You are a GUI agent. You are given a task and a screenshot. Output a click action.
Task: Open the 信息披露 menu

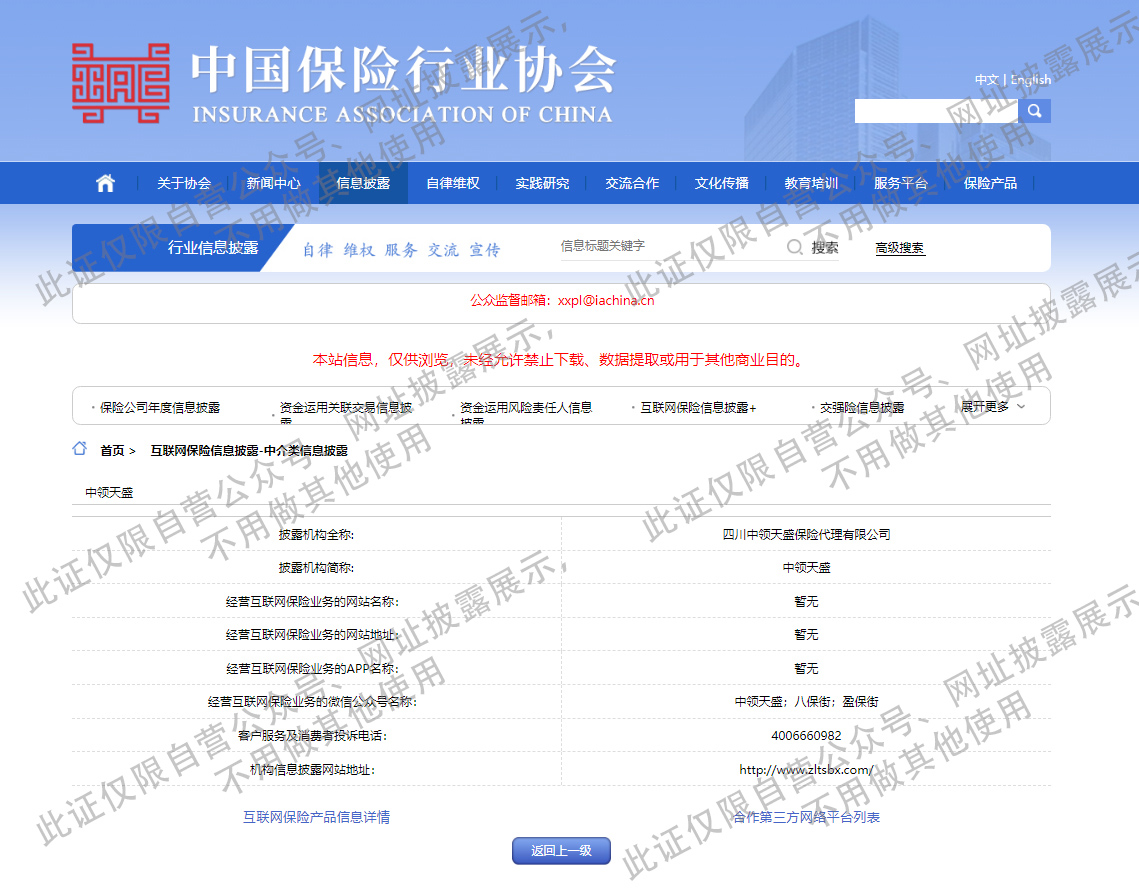363,183
